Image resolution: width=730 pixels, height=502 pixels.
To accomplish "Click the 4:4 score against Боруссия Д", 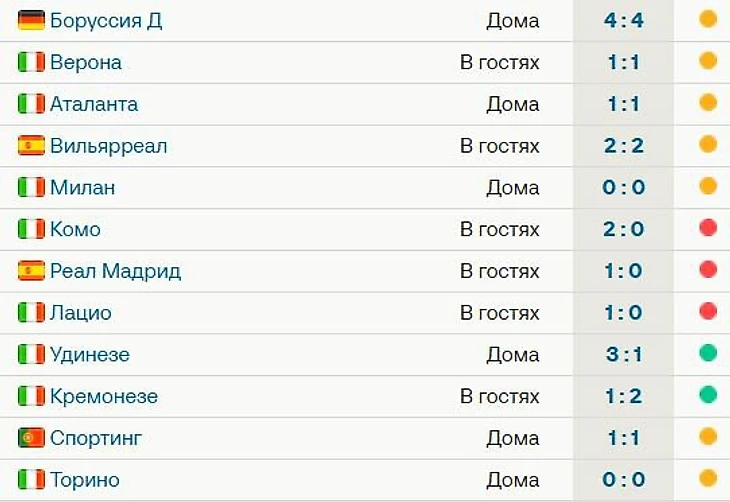I will 625,20.
